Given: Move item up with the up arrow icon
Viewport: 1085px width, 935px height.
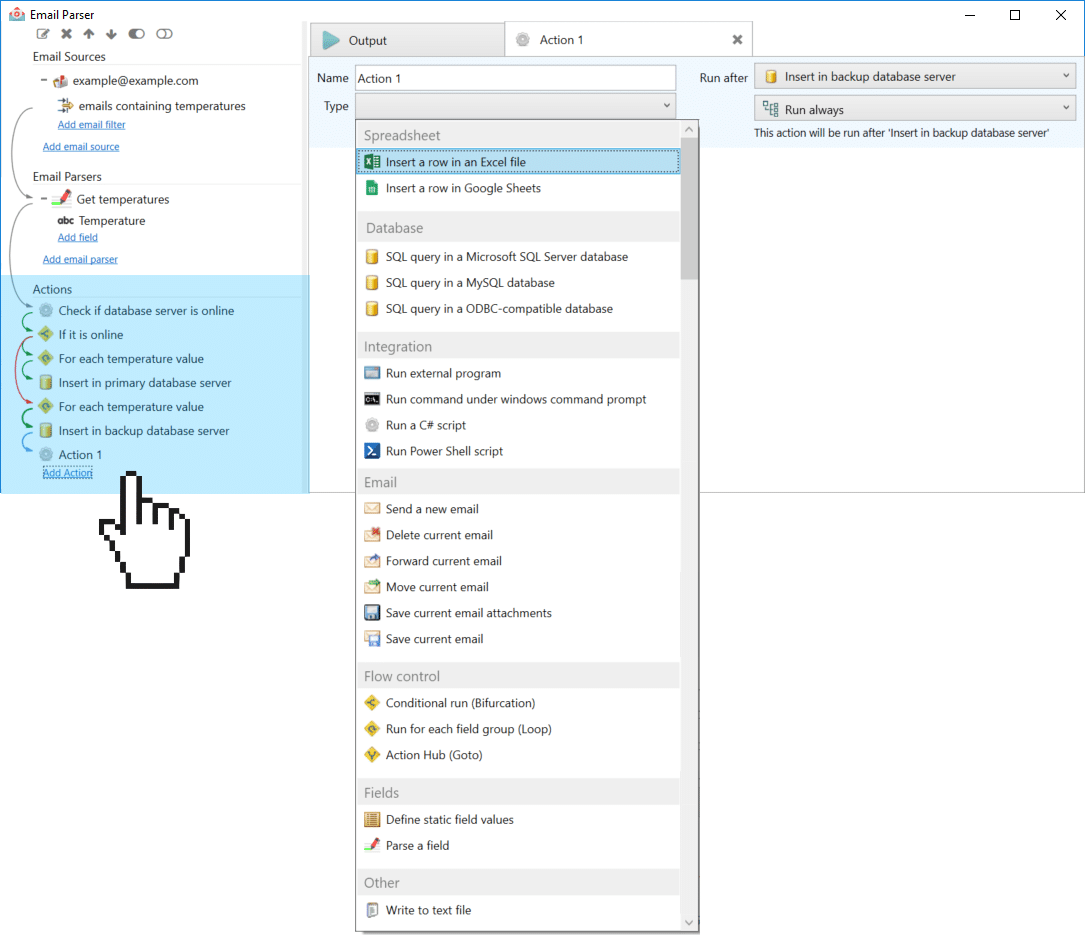Looking at the screenshot, I should (89, 34).
